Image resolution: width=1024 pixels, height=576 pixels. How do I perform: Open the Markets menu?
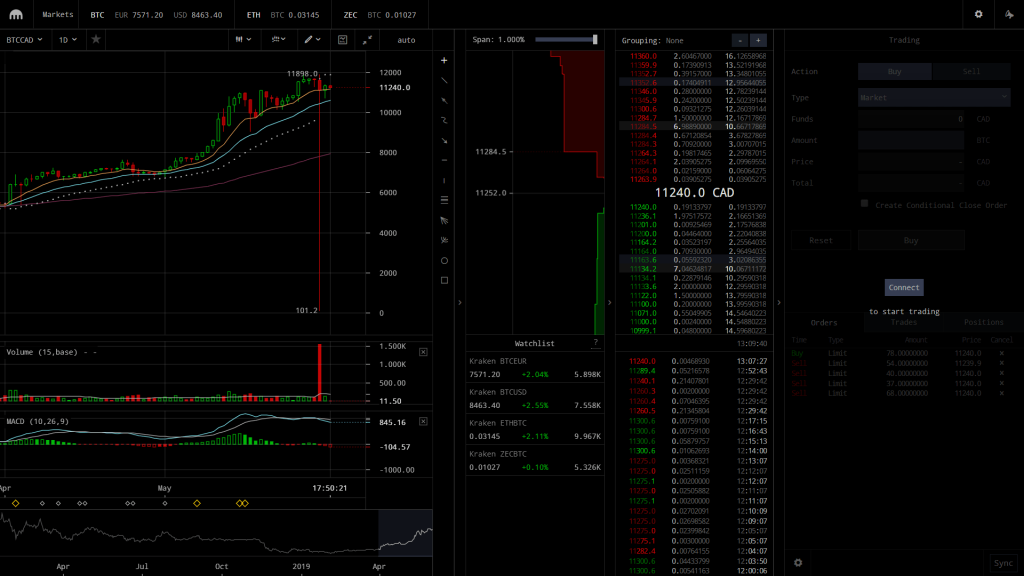[58, 15]
